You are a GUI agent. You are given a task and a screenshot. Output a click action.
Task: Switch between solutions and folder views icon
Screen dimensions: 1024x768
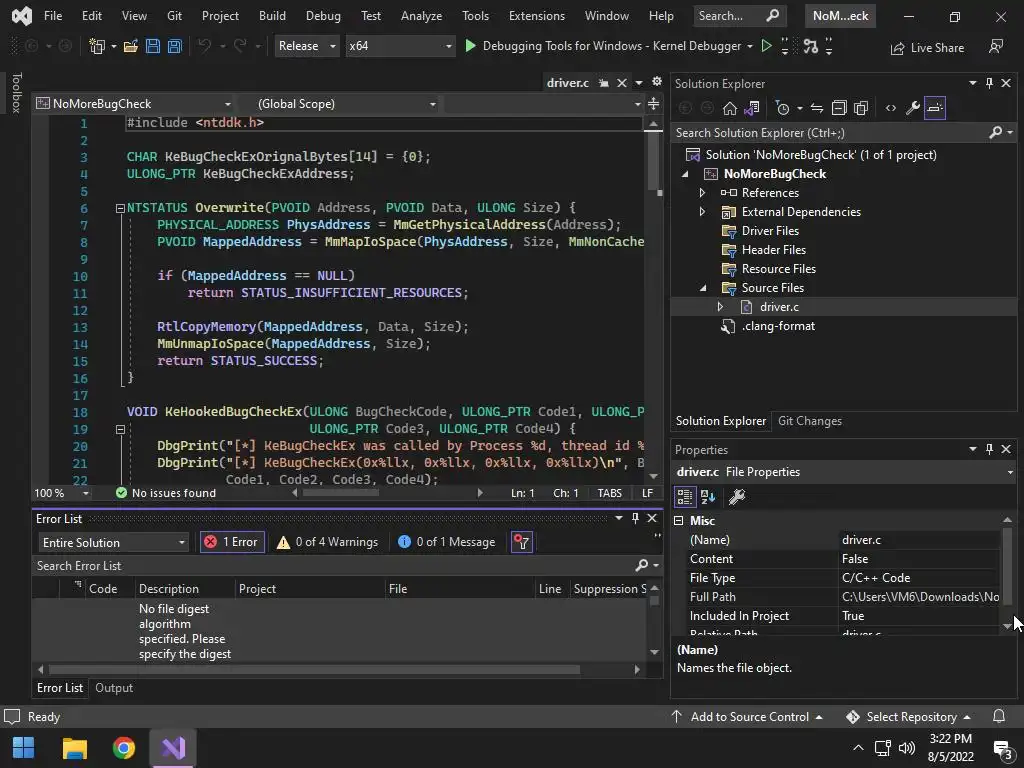(752, 108)
